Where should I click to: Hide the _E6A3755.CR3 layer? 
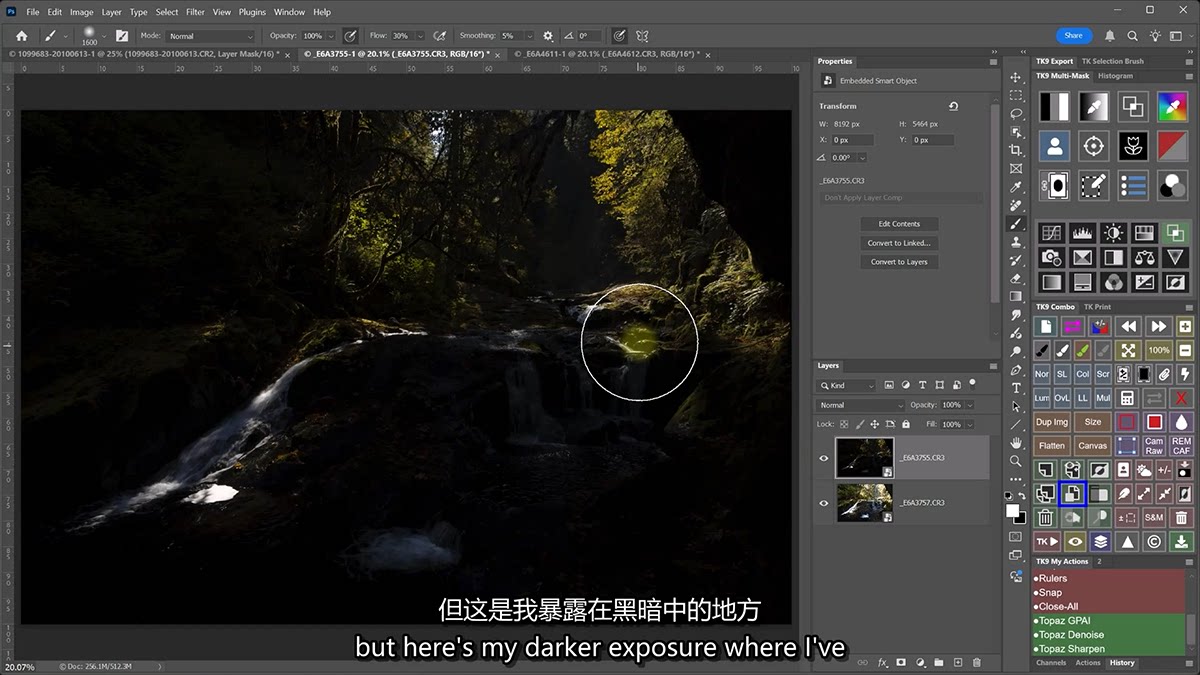pyautogui.click(x=824, y=458)
